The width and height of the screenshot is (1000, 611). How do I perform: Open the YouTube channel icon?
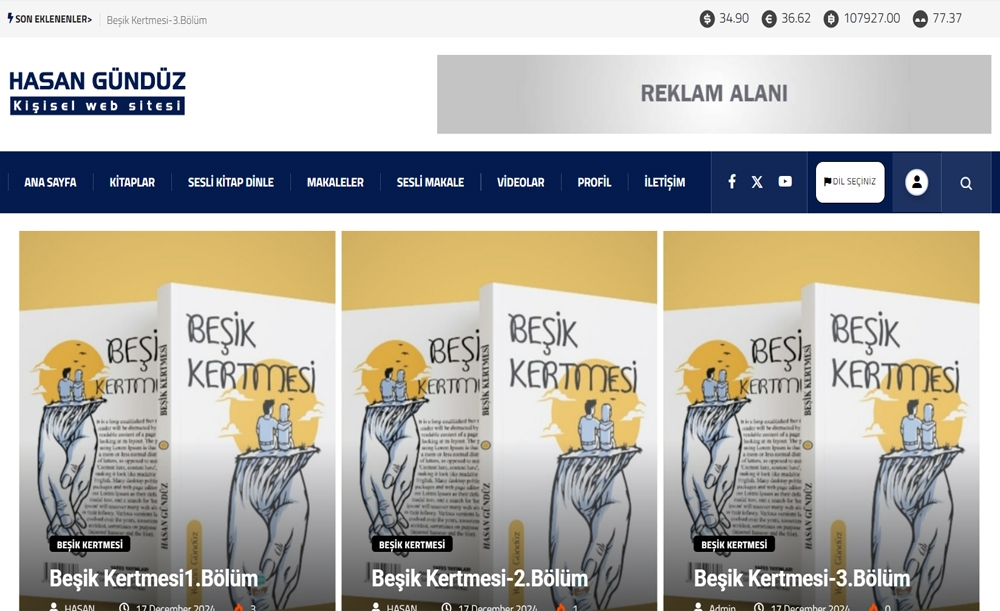pyautogui.click(x=785, y=182)
